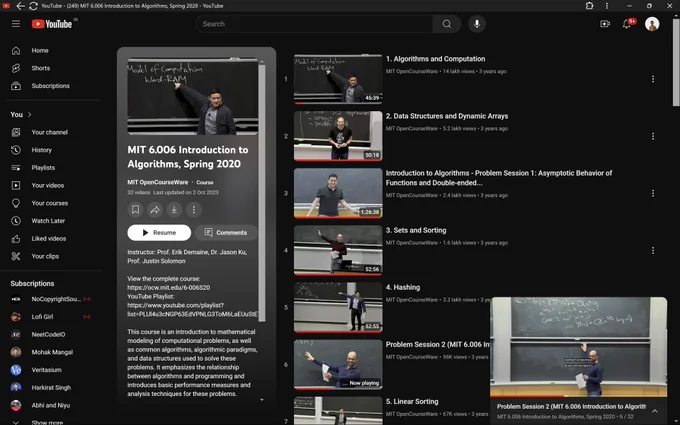Open the Linear Sorting video title

tap(412, 402)
